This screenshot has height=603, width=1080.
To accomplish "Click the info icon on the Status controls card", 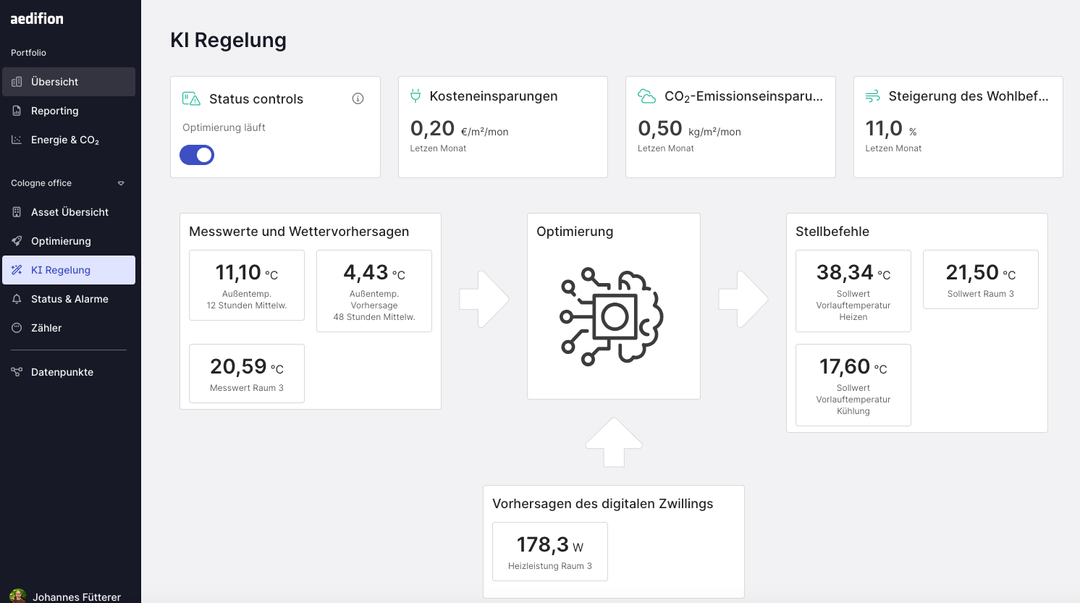I will [358, 98].
